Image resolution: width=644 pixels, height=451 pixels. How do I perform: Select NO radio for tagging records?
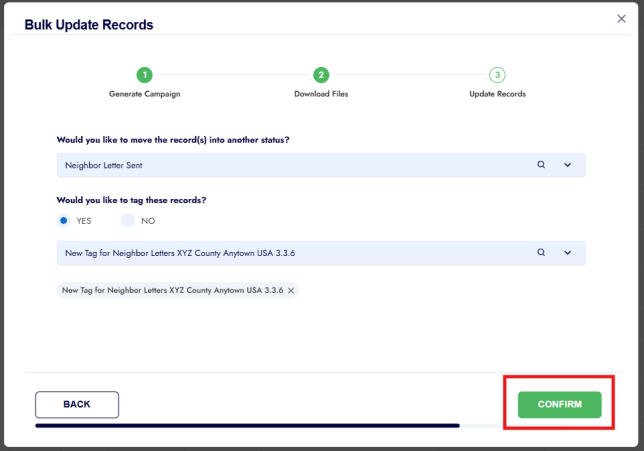point(127,220)
